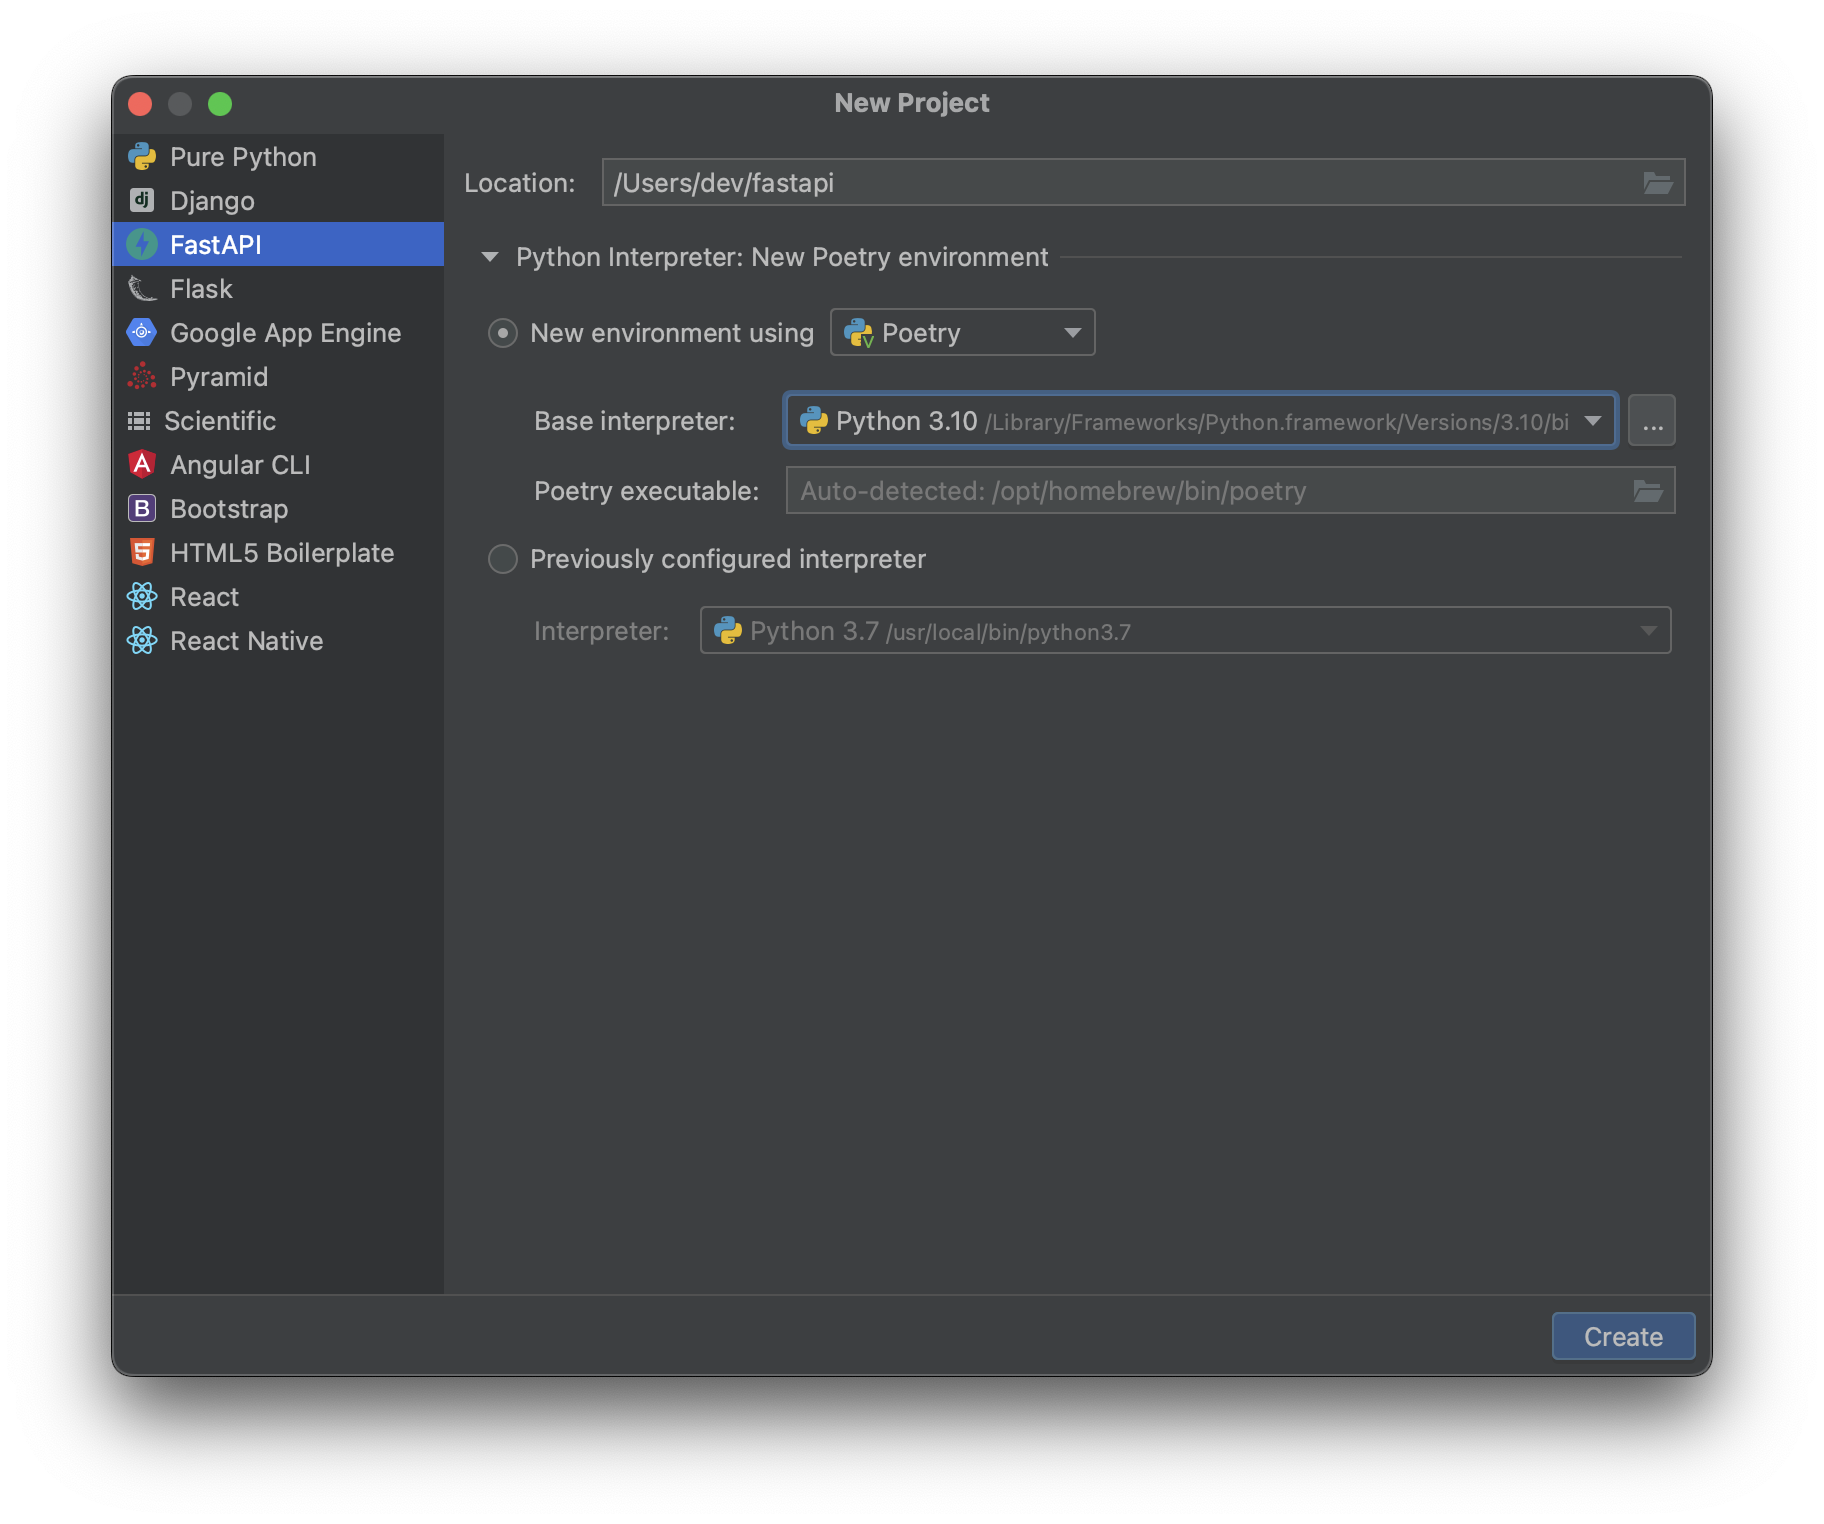This screenshot has height=1524, width=1824.
Task: Click the New Project window title
Action: click(x=912, y=103)
